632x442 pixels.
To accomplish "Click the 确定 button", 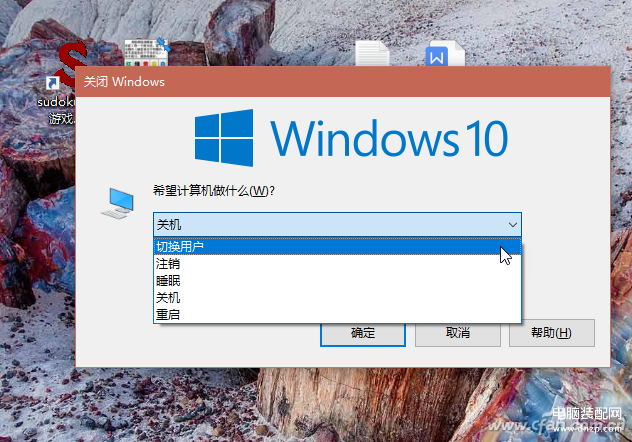I will [363, 333].
